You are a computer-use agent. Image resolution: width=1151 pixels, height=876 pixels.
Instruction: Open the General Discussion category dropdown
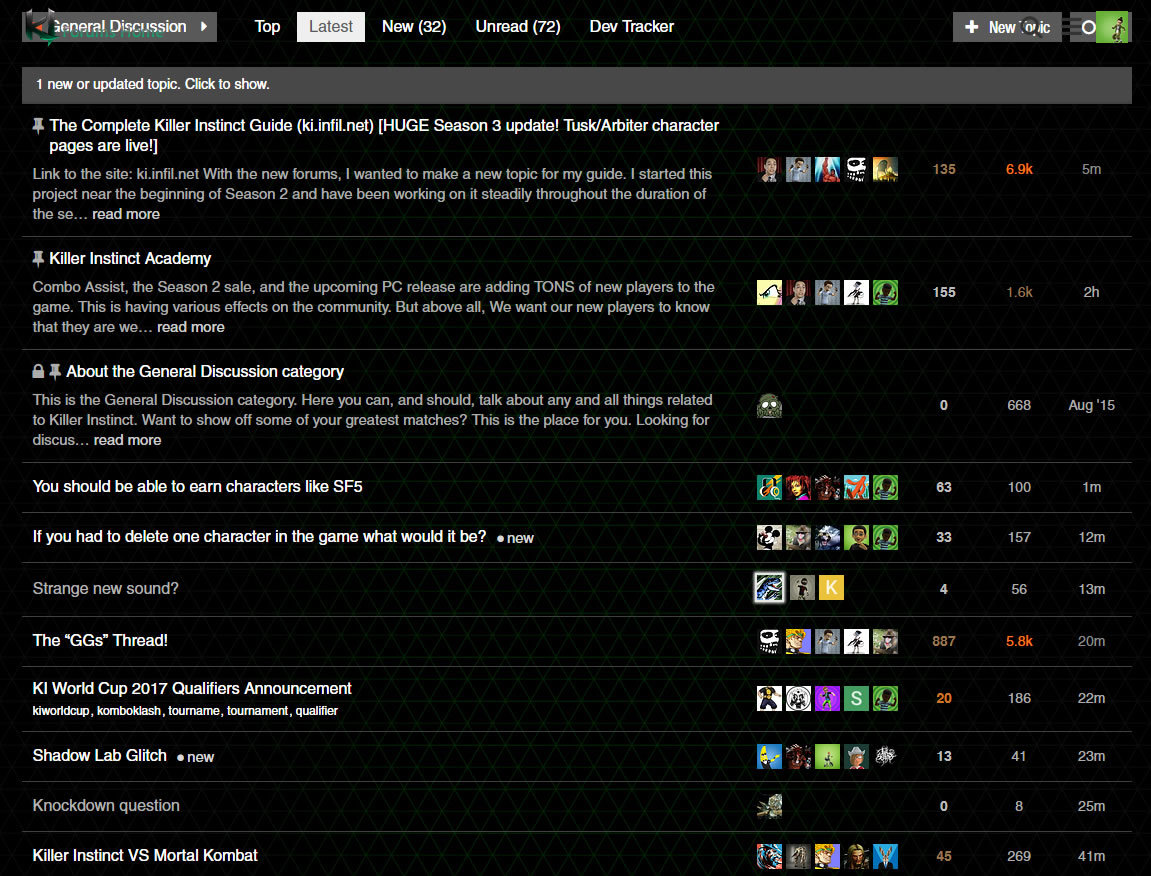[x=119, y=27]
